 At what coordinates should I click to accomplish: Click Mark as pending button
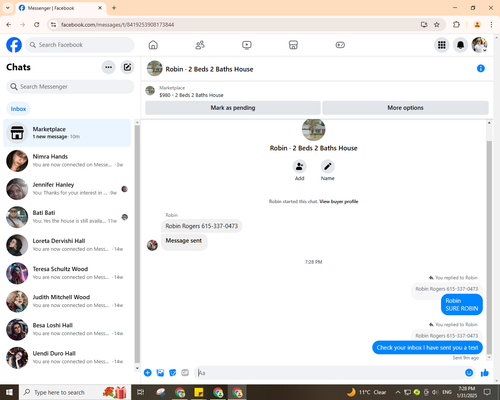tap(233, 108)
